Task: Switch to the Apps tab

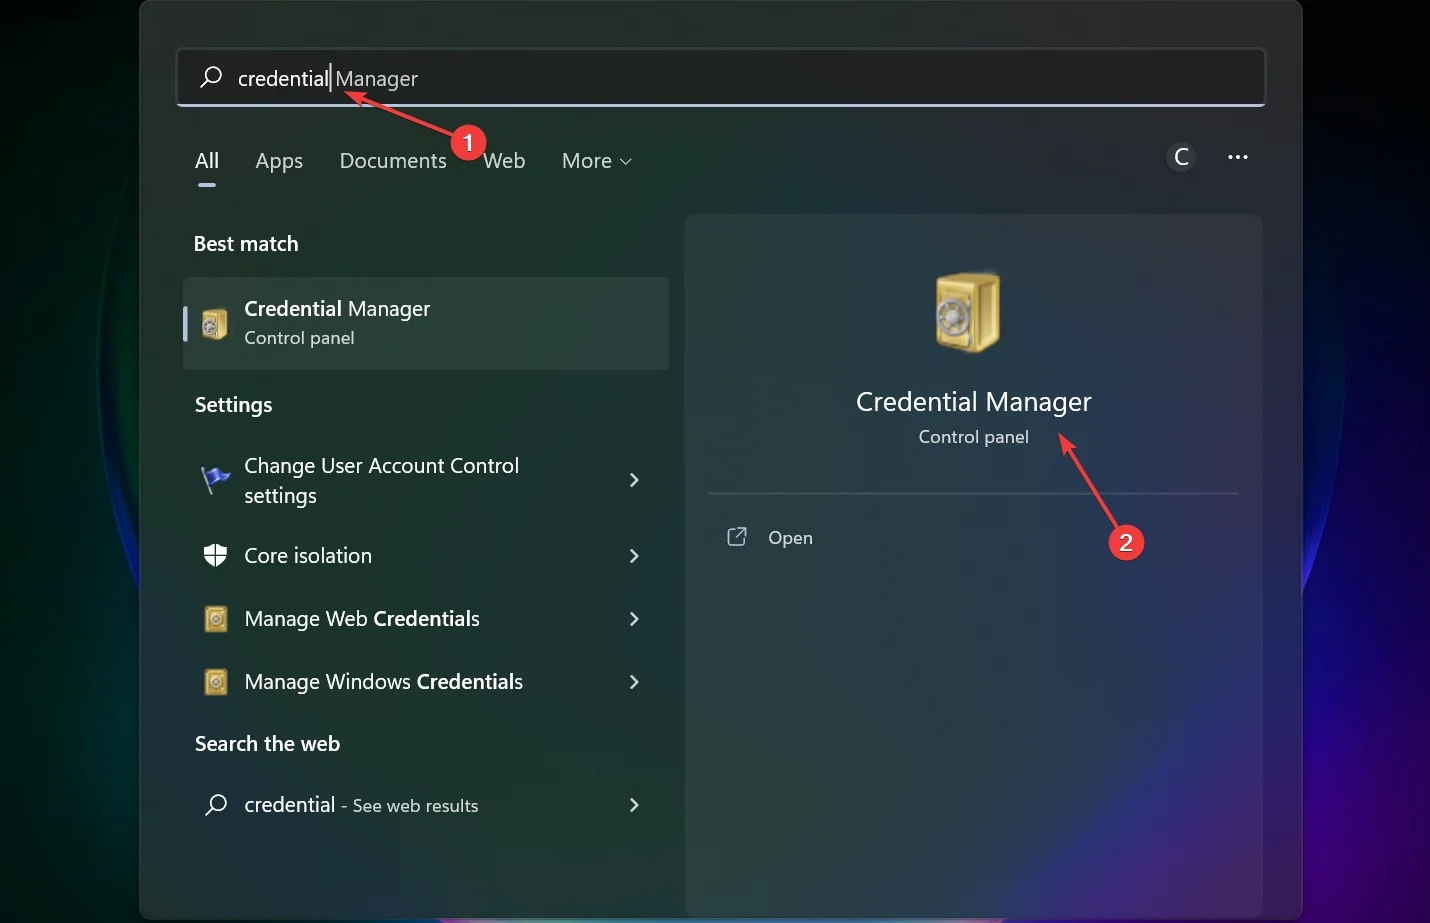Action: [x=279, y=161]
